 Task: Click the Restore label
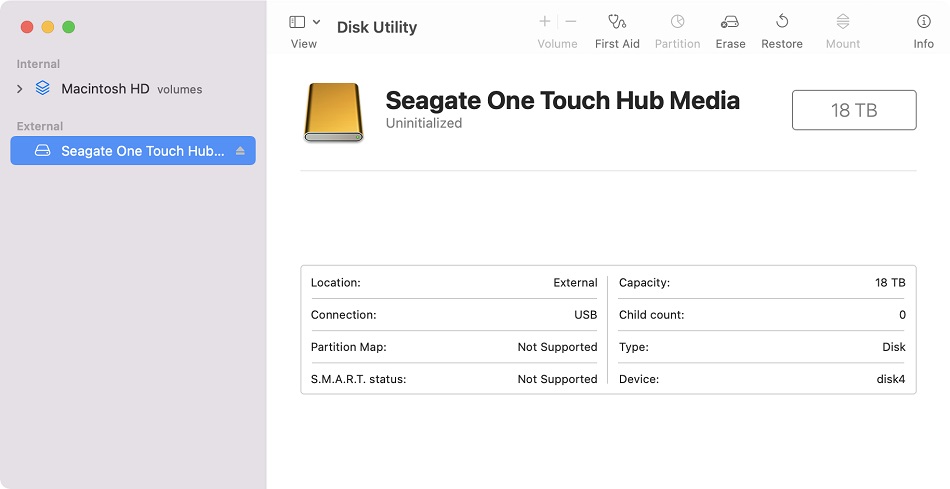[x=782, y=44]
